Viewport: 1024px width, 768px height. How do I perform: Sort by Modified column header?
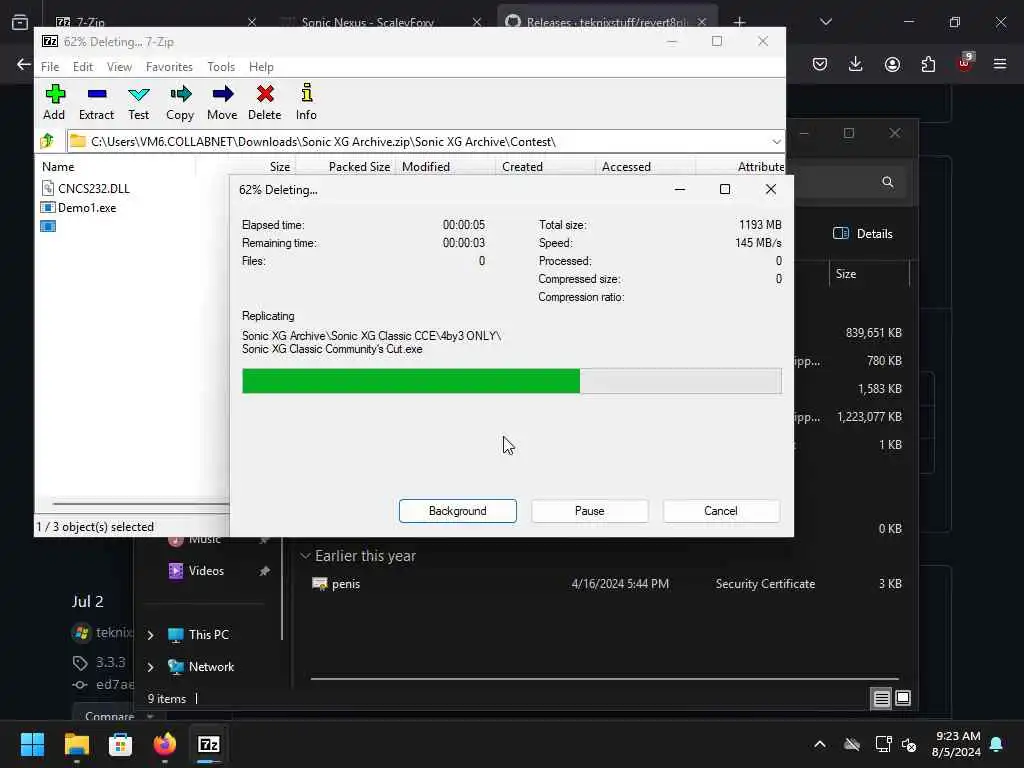(426, 167)
